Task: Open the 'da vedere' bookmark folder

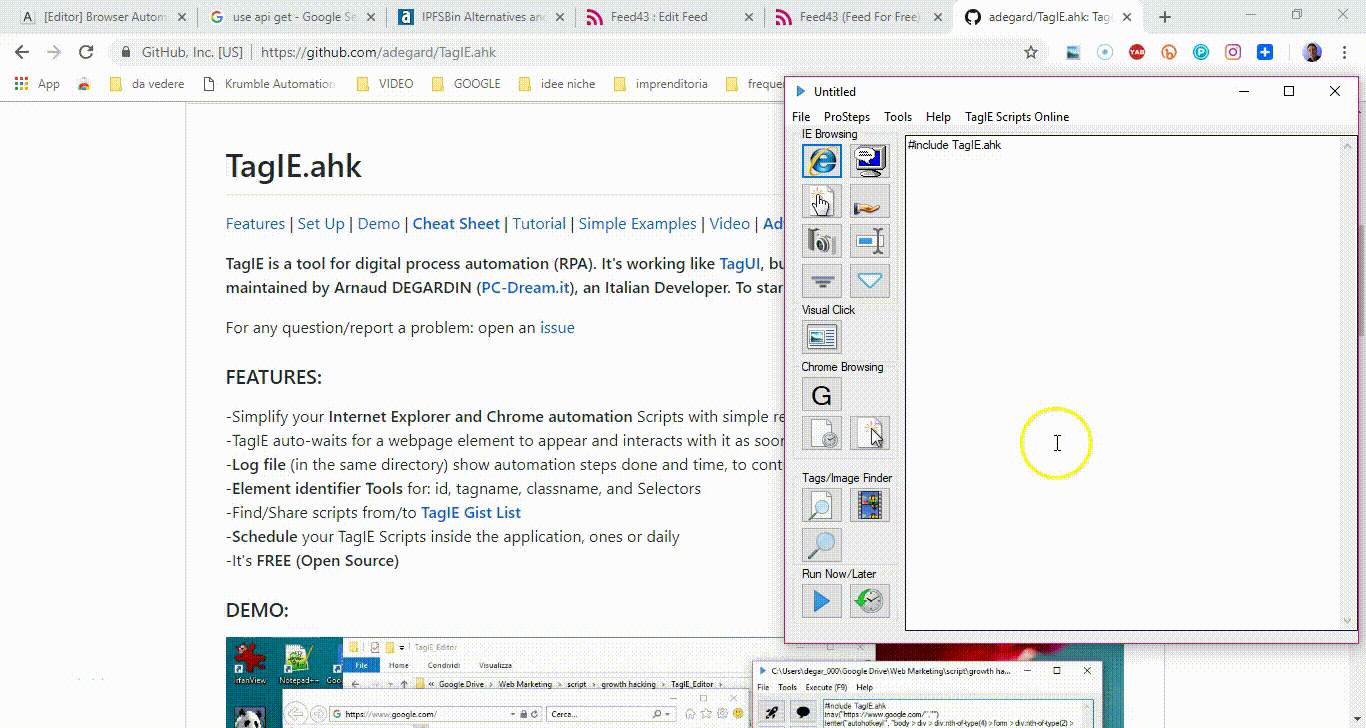Action: pyautogui.click(x=147, y=84)
